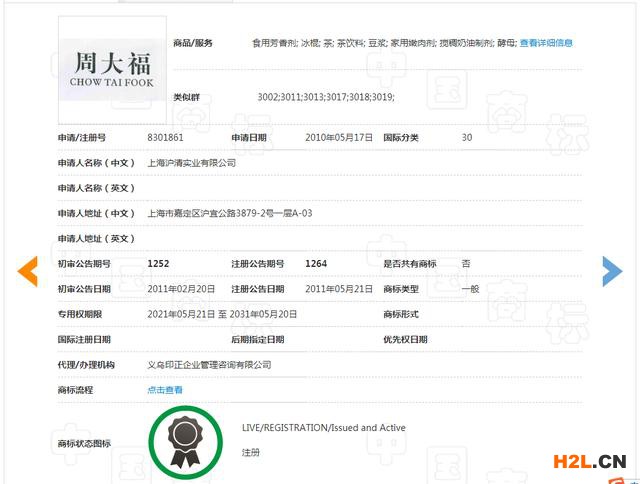Click the 申请人名称（英文）label
Viewport: 640px width, 484px height.
96,188
